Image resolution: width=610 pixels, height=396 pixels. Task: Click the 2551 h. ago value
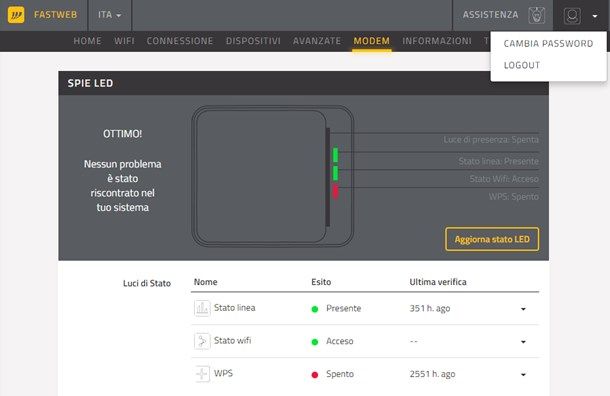432,374
